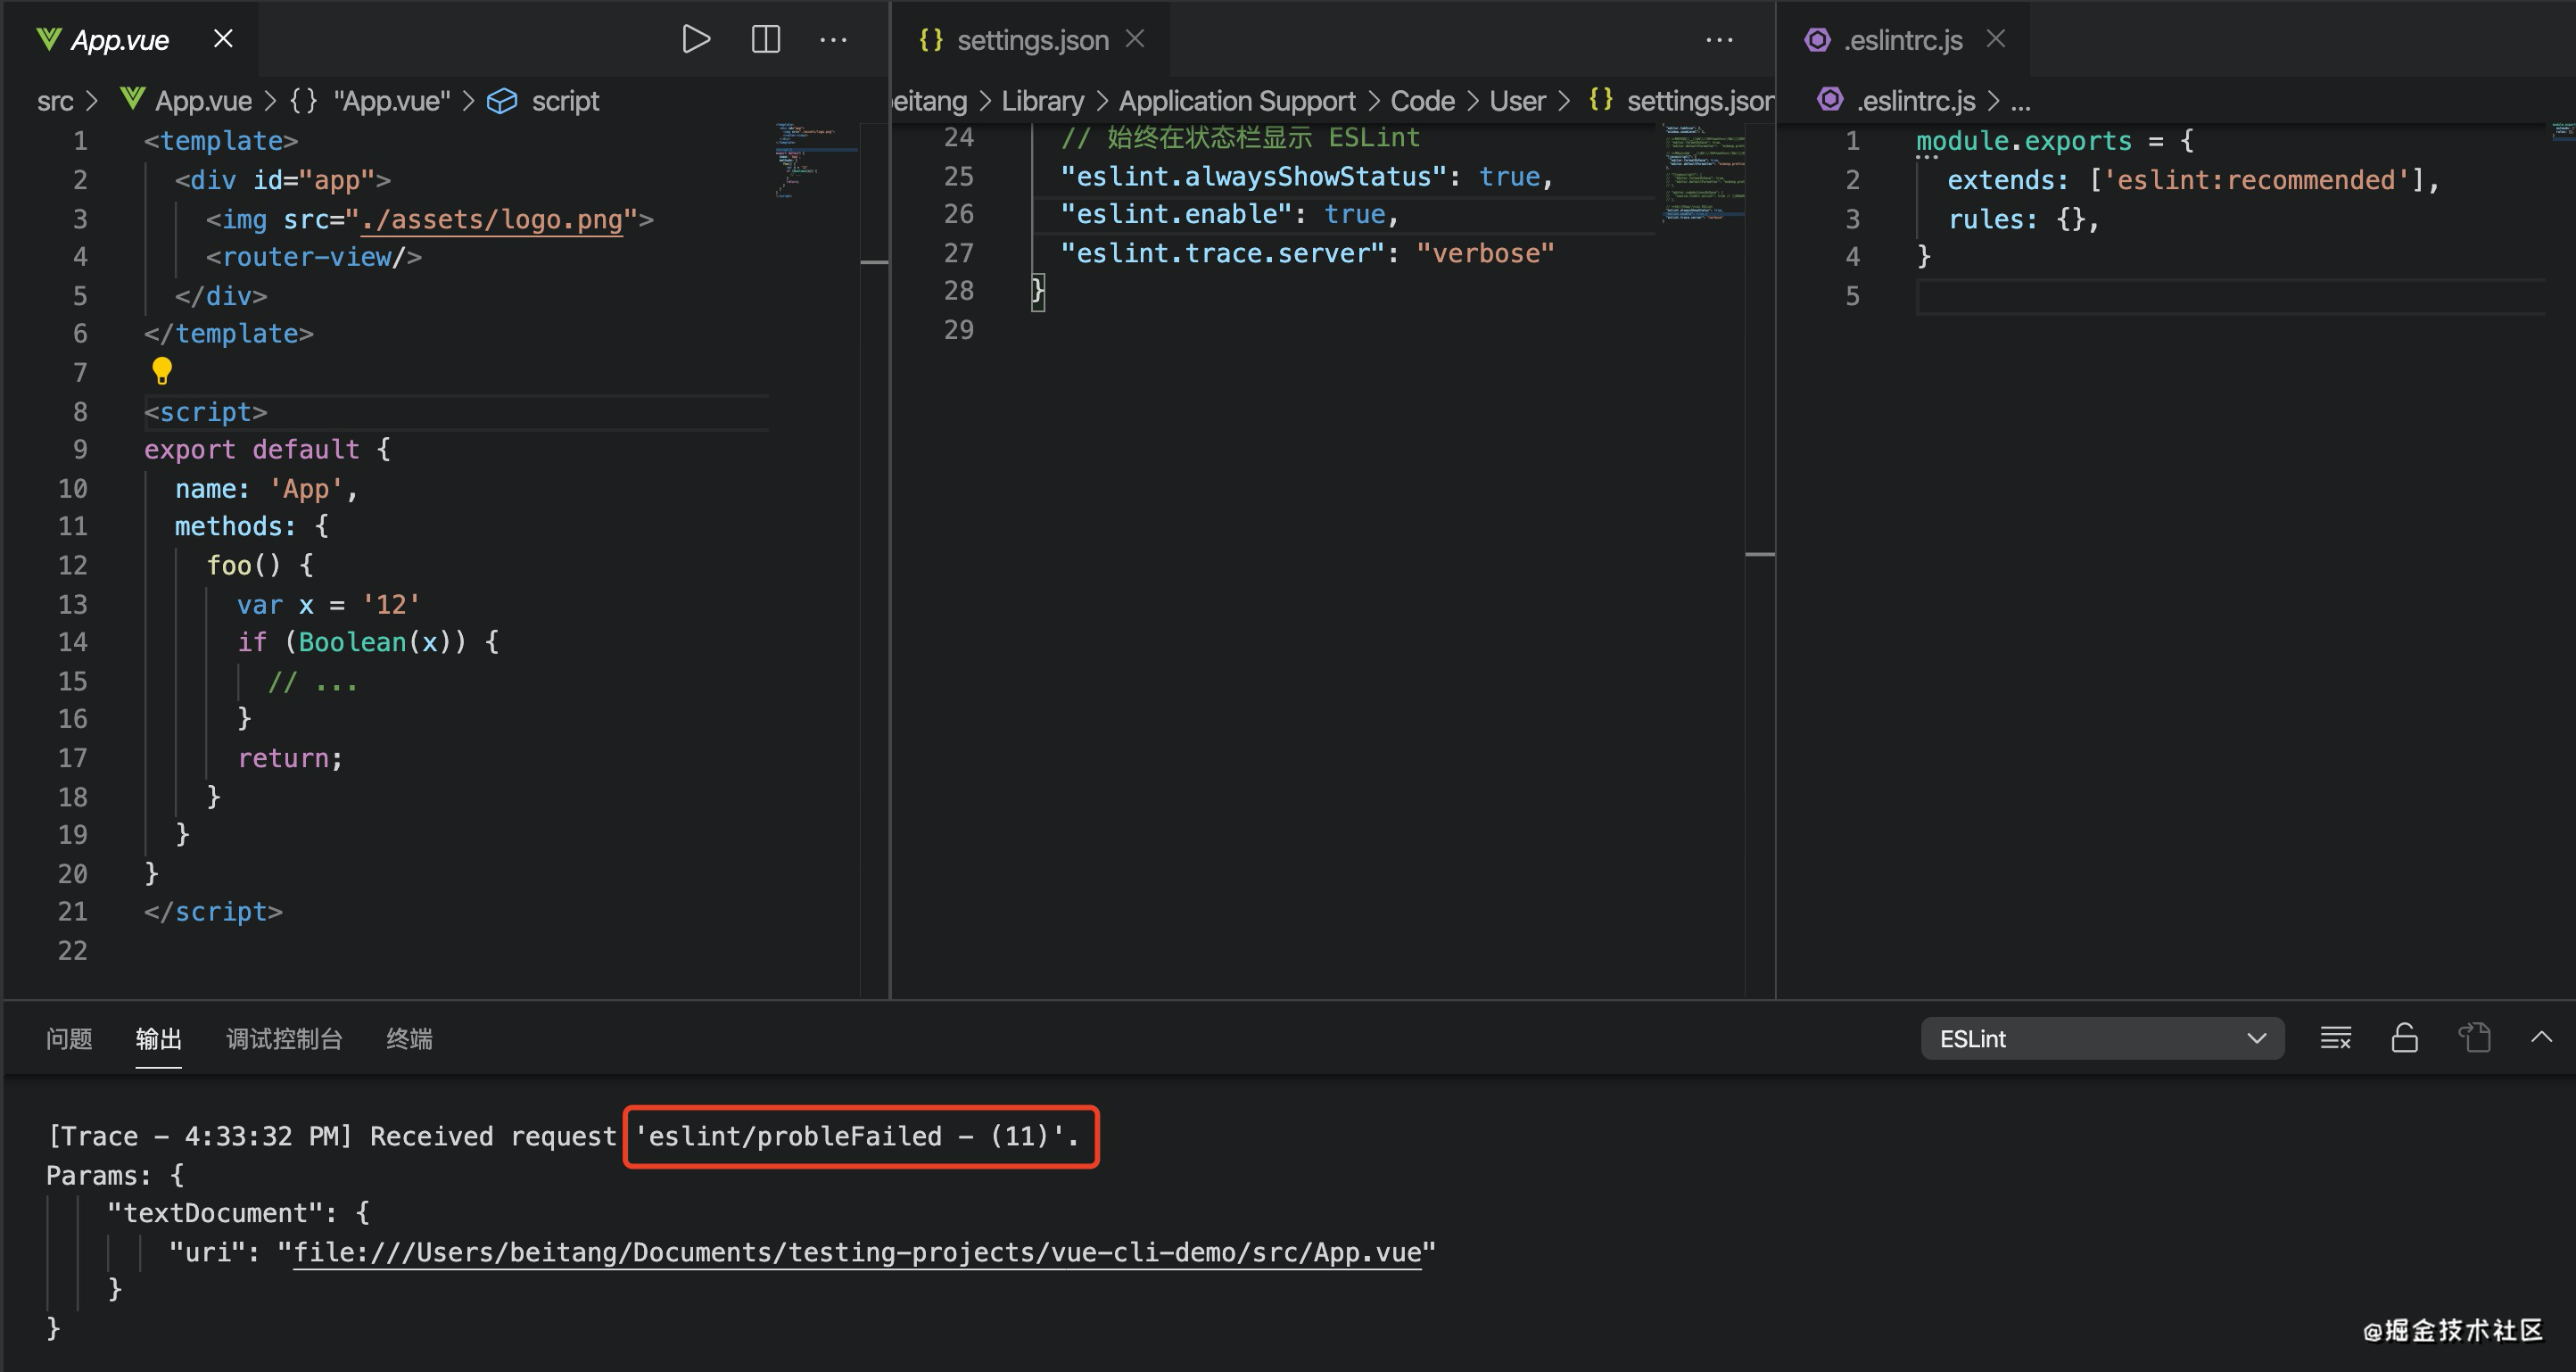Image resolution: width=2576 pixels, height=1372 pixels.
Task: Open the 问题 (Problems) panel tab
Action: pos(69,1038)
